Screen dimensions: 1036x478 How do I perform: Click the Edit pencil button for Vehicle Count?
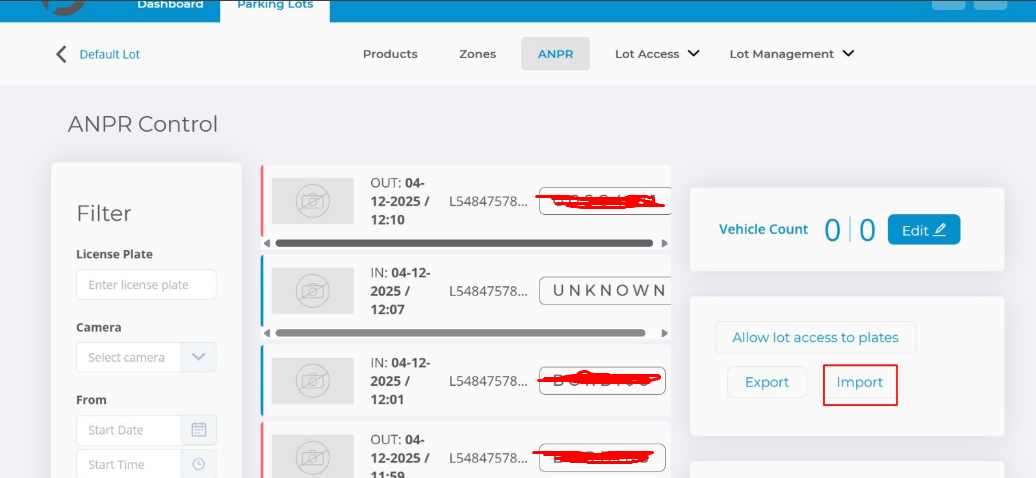(923, 230)
